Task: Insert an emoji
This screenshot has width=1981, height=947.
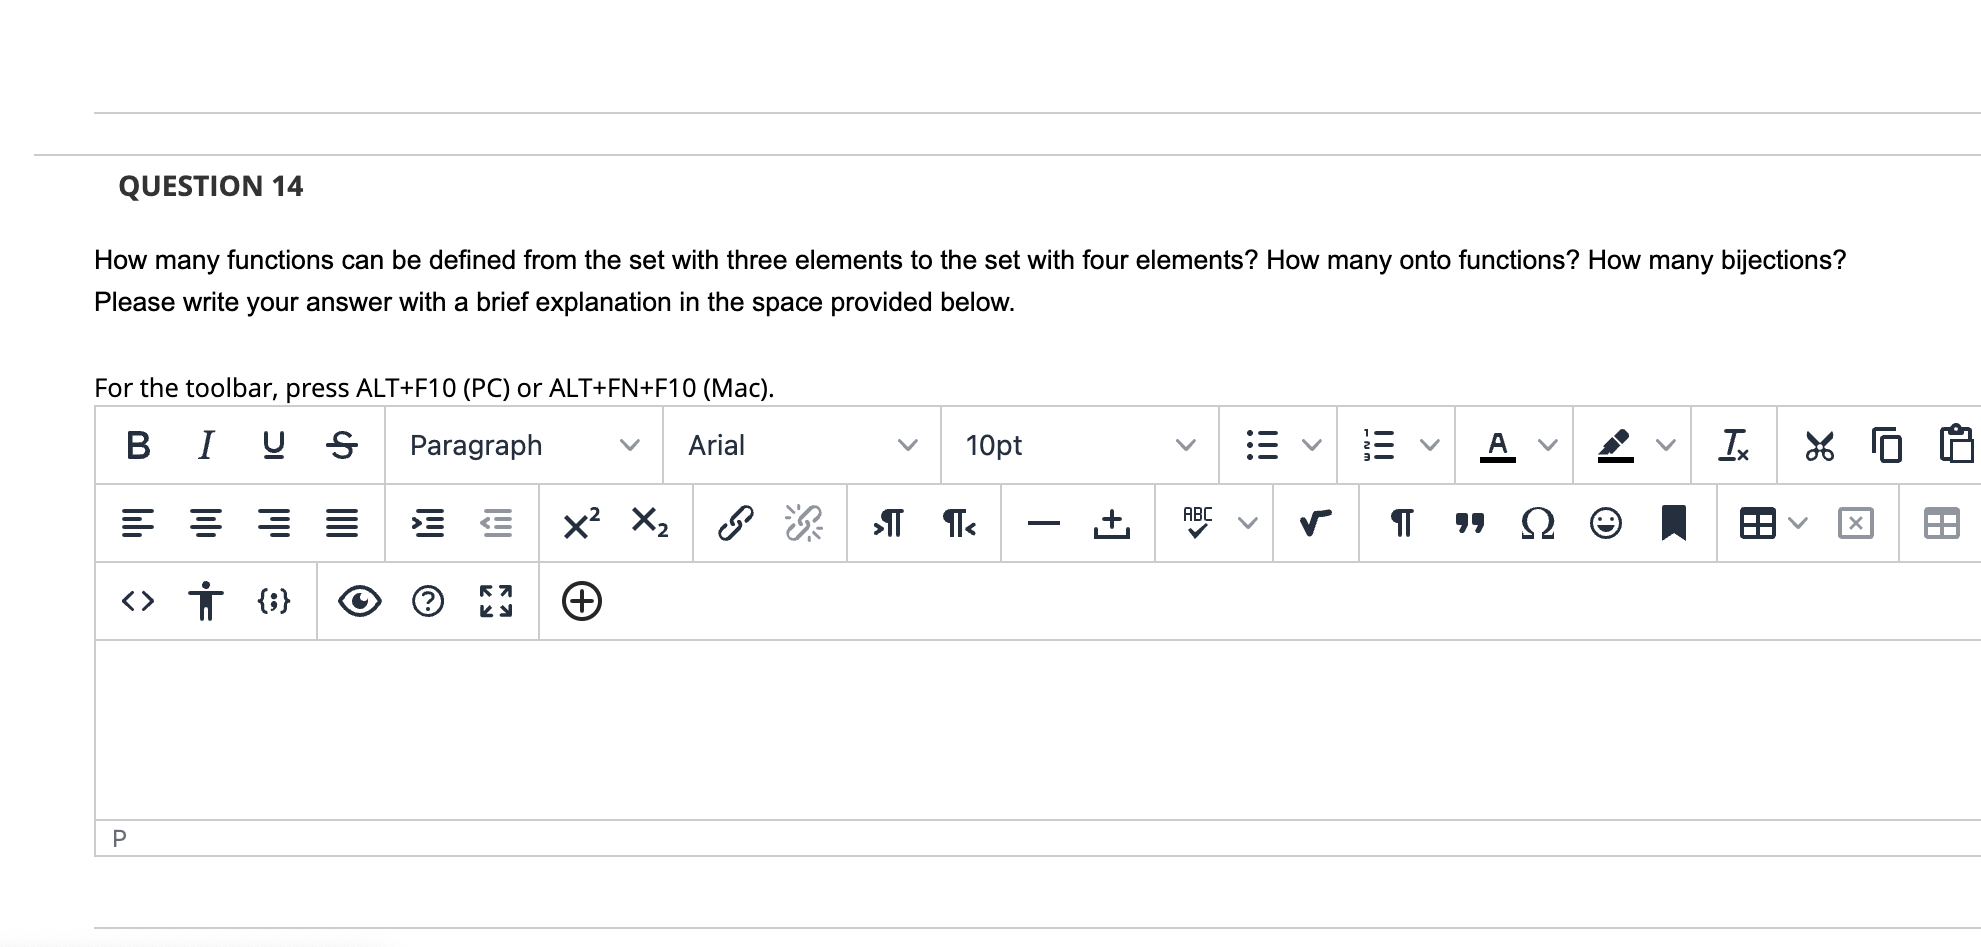Action: click(1605, 523)
